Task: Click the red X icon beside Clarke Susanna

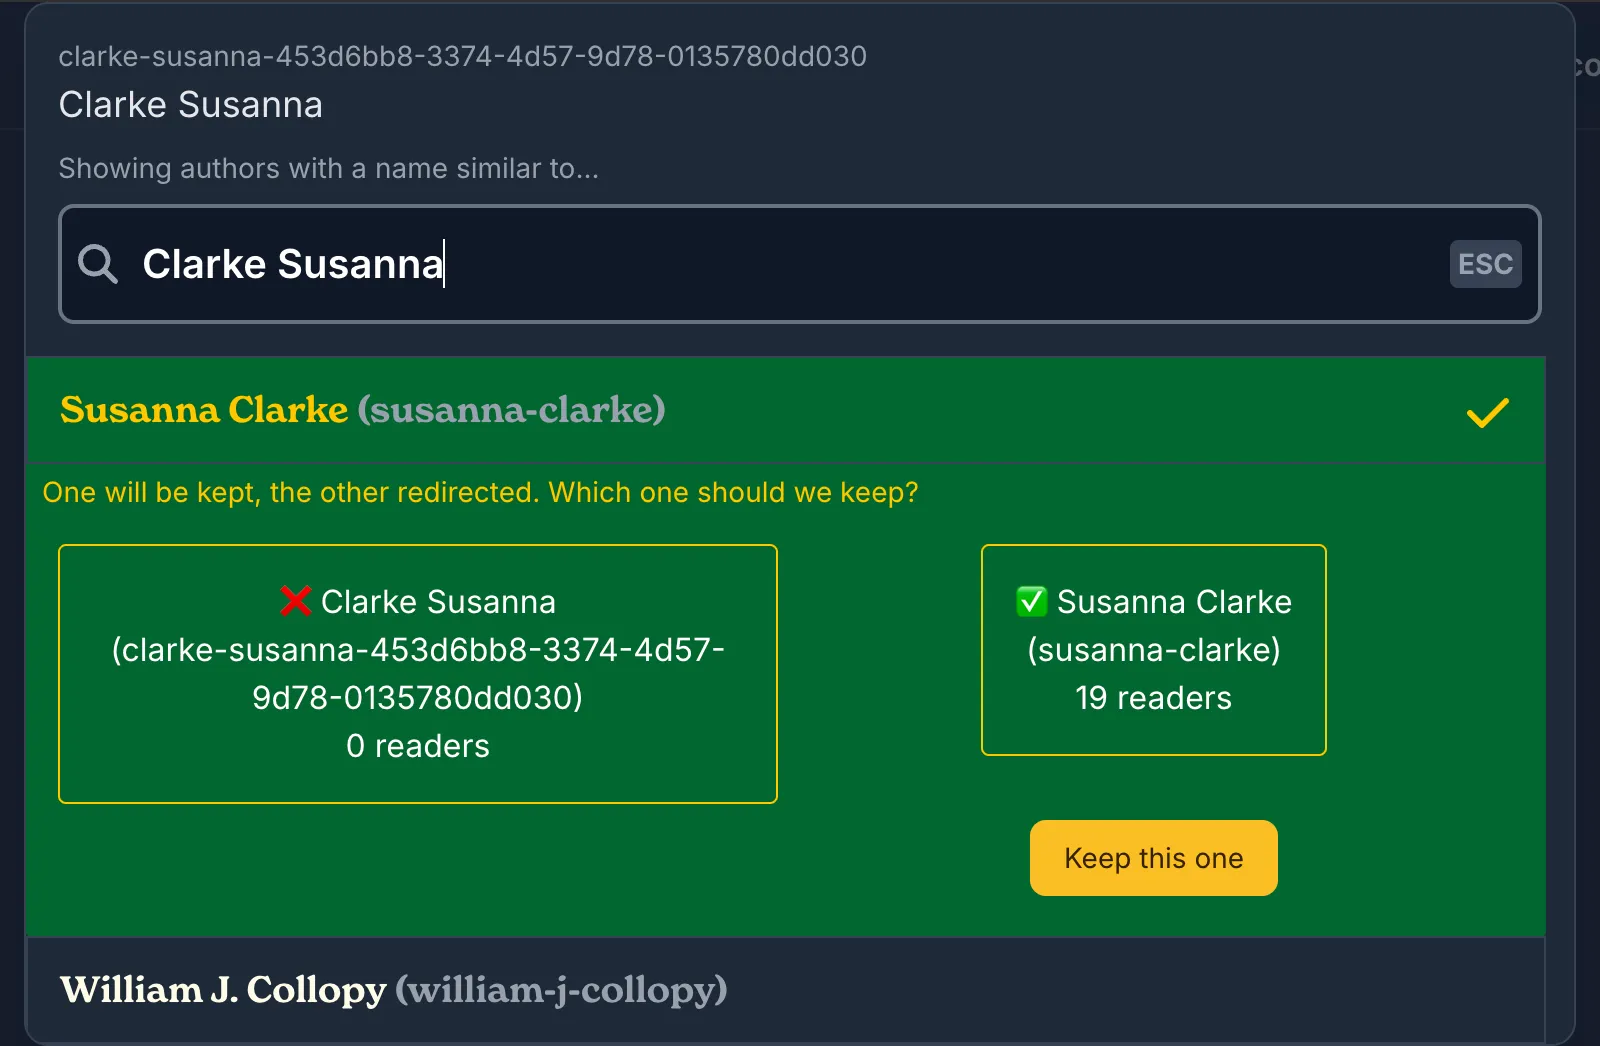Action: (x=296, y=601)
